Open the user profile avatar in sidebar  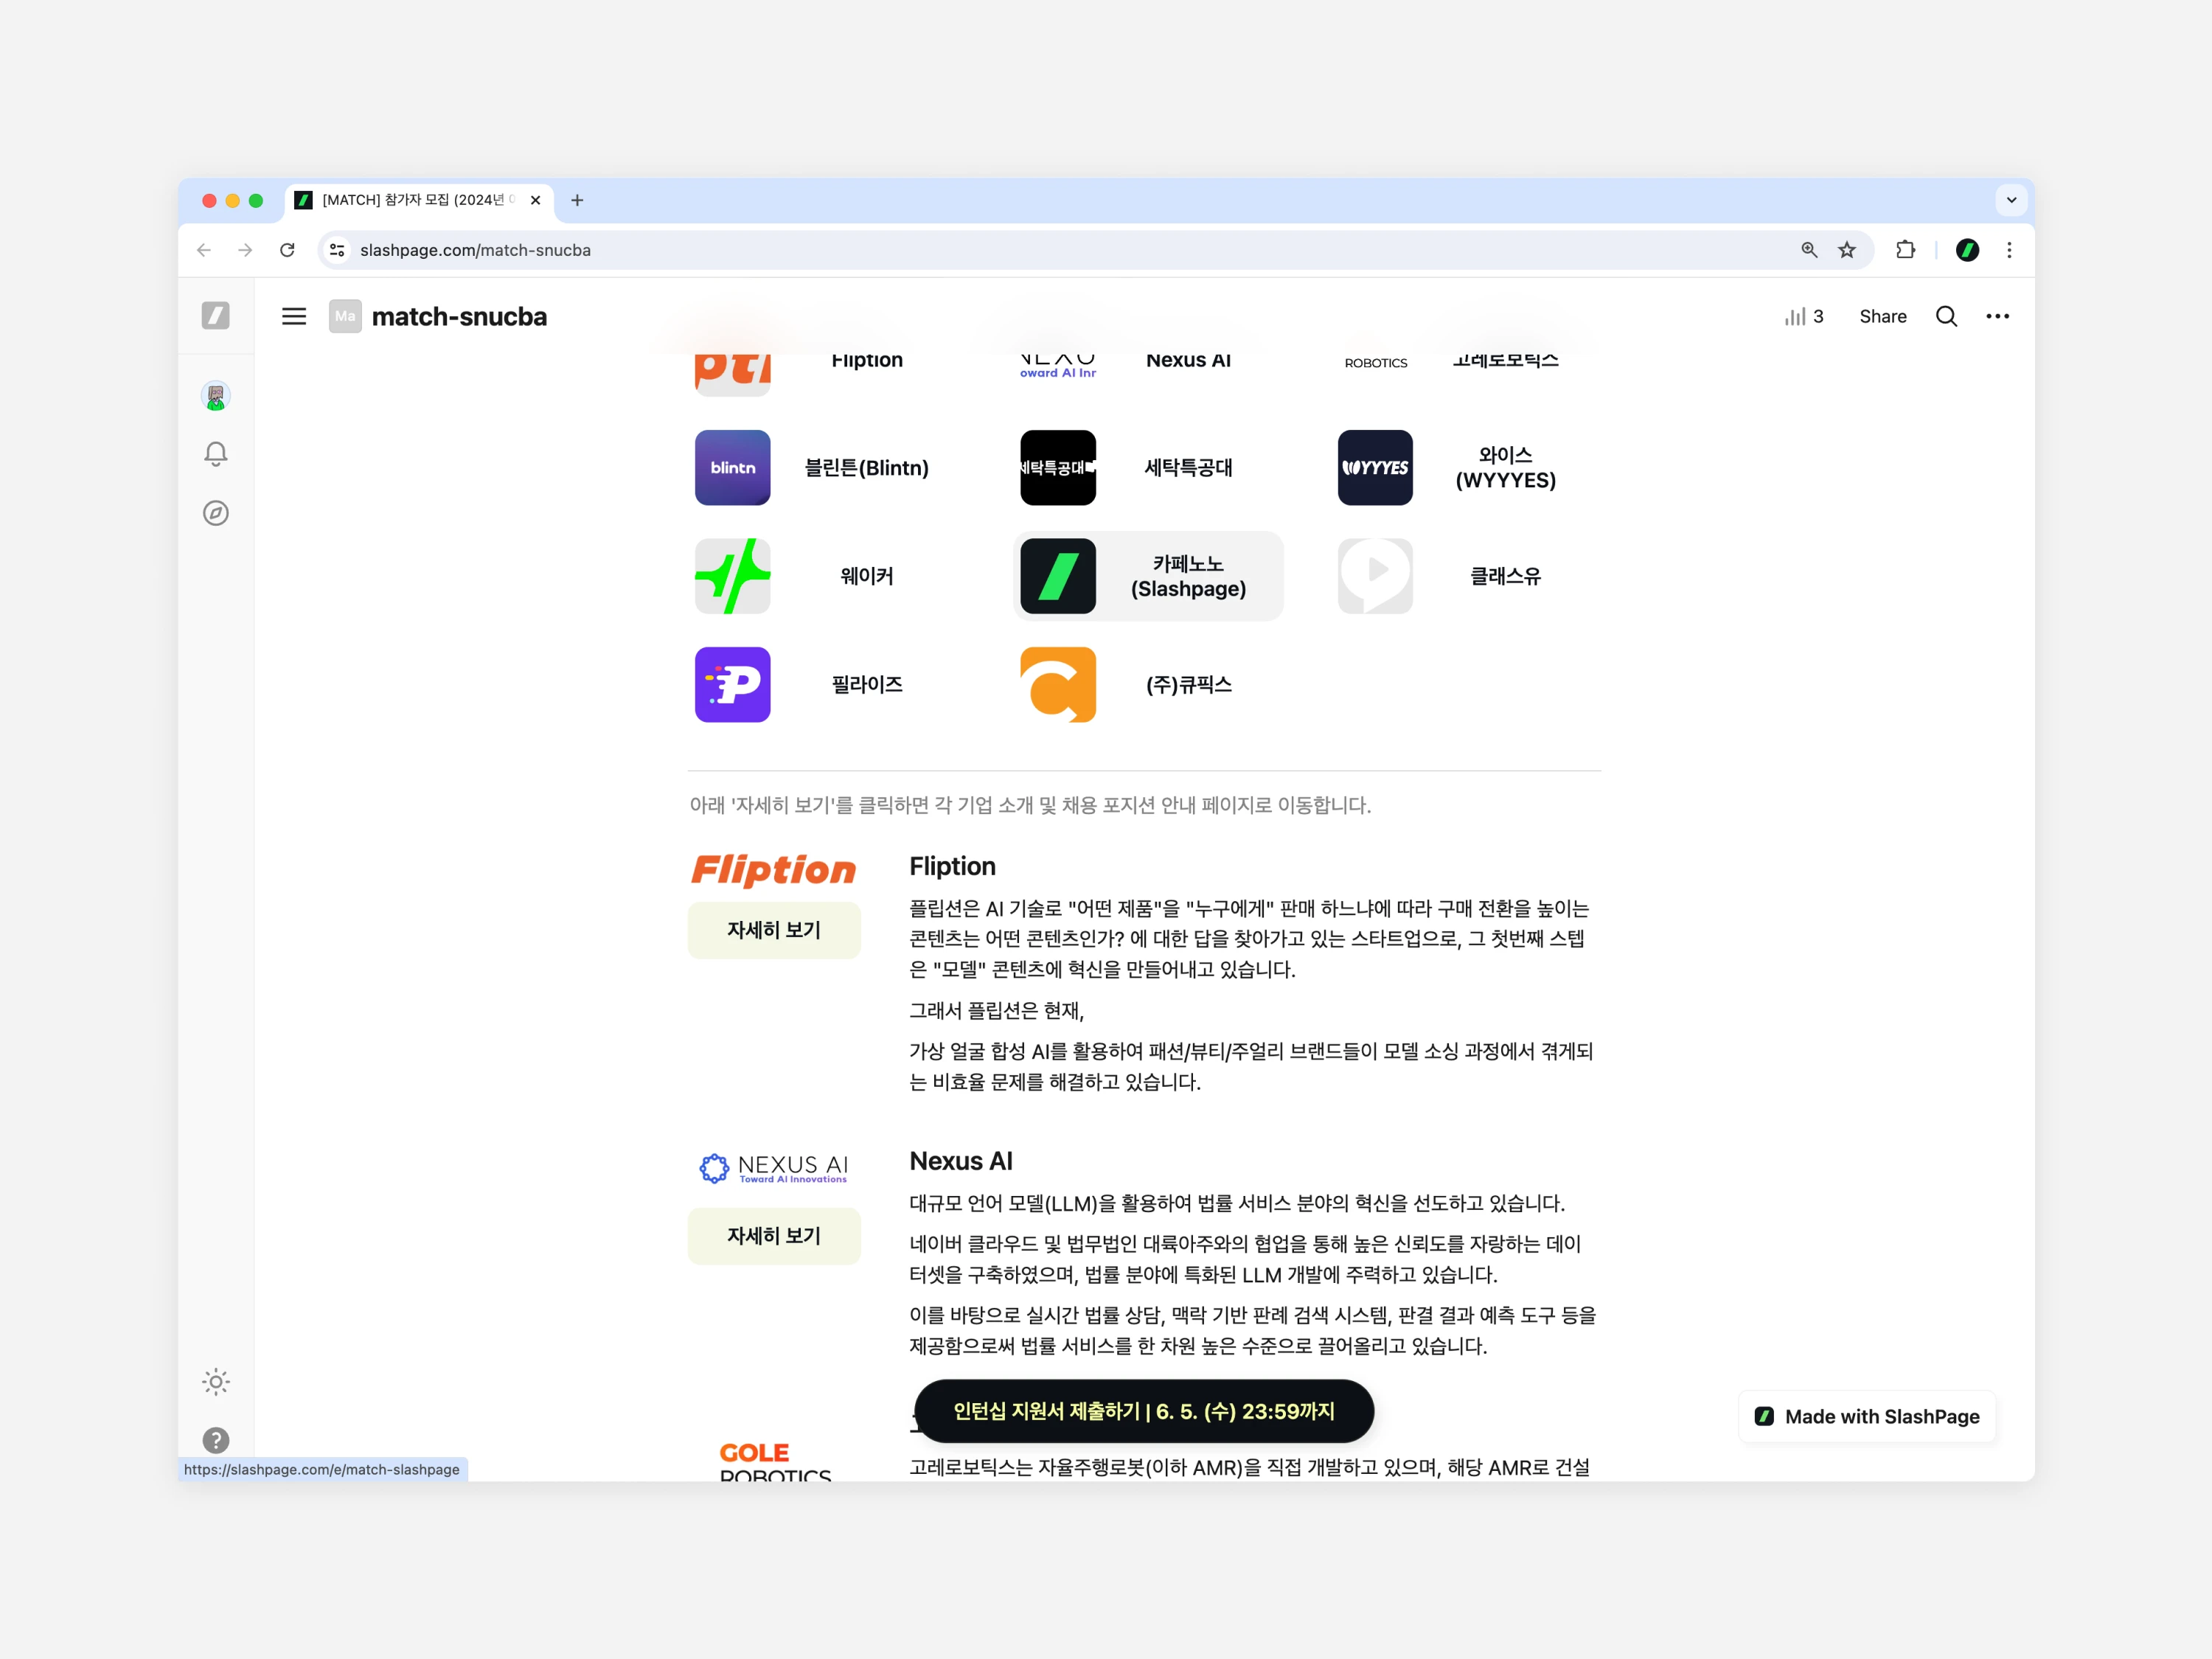point(215,396)
